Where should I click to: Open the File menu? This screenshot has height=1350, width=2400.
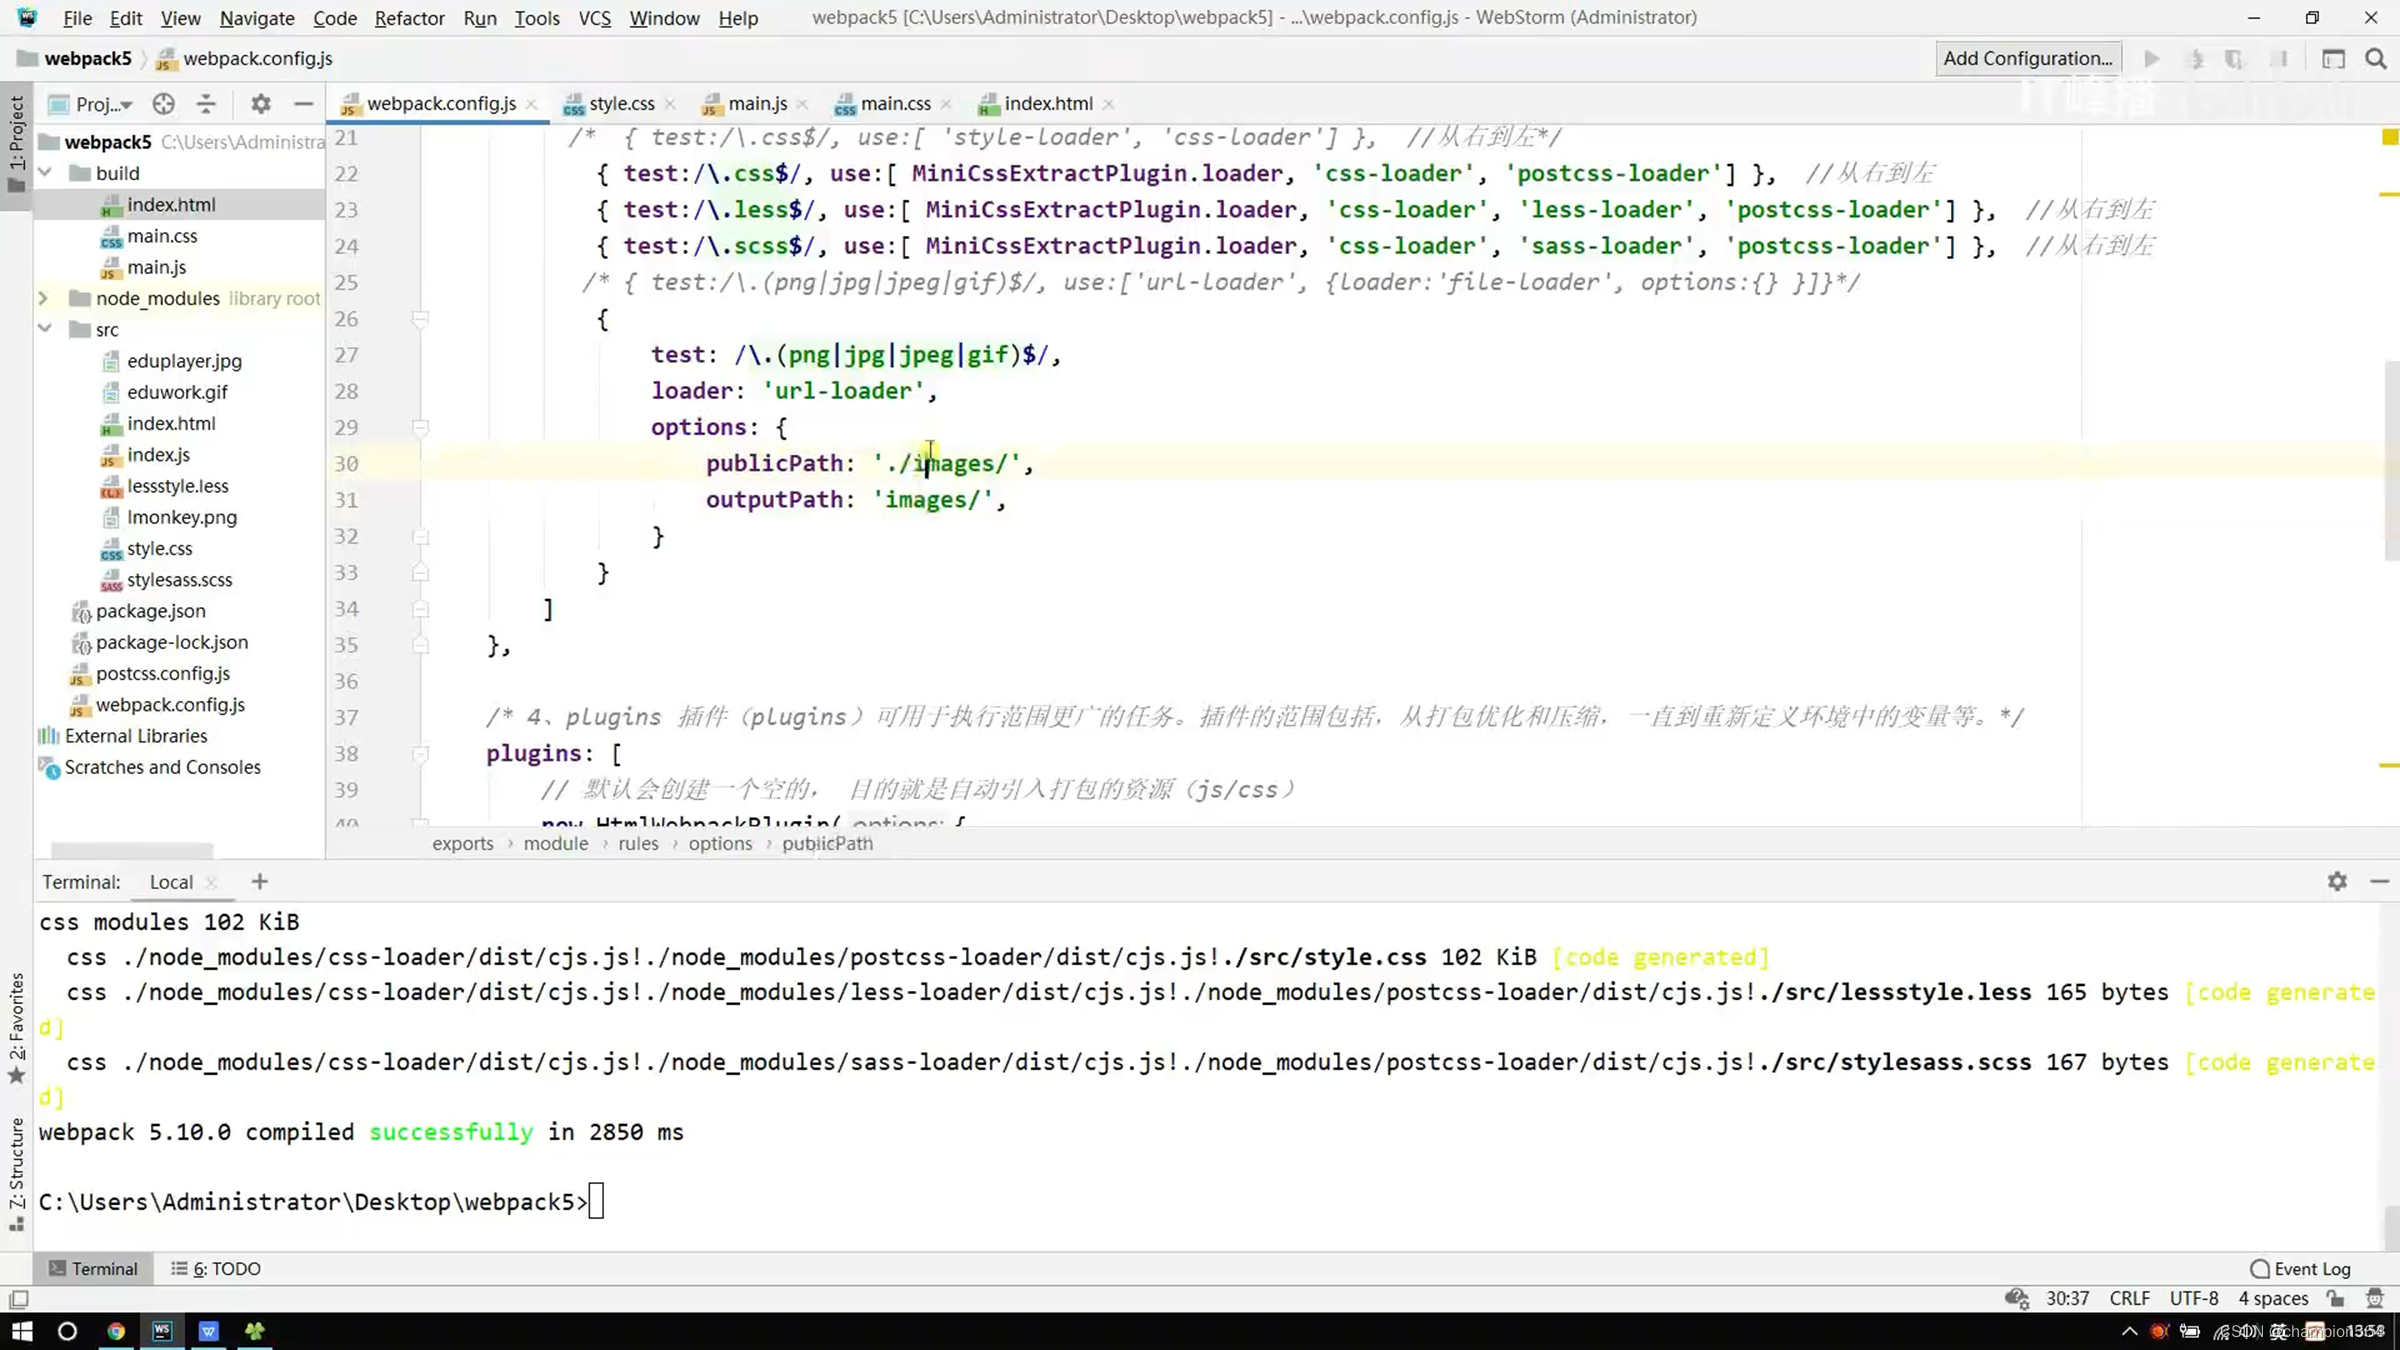point(77,18)
